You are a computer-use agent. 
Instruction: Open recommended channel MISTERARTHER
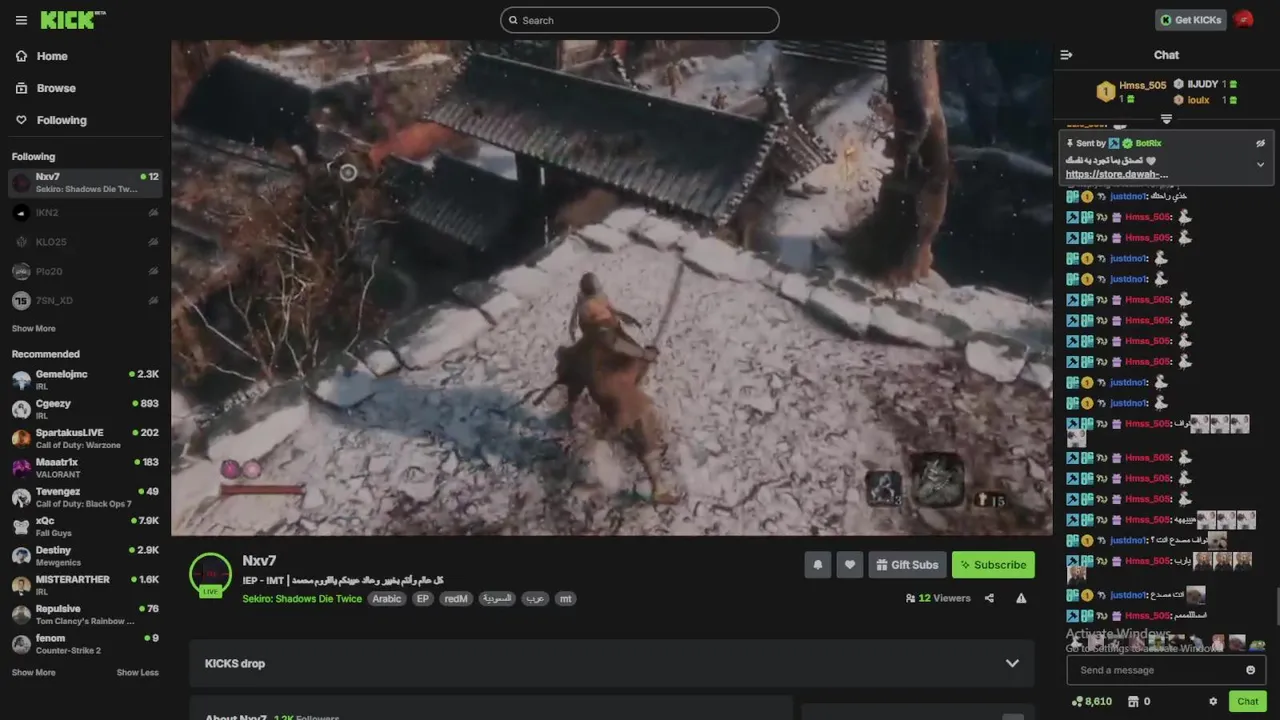[x=85, y=585]
